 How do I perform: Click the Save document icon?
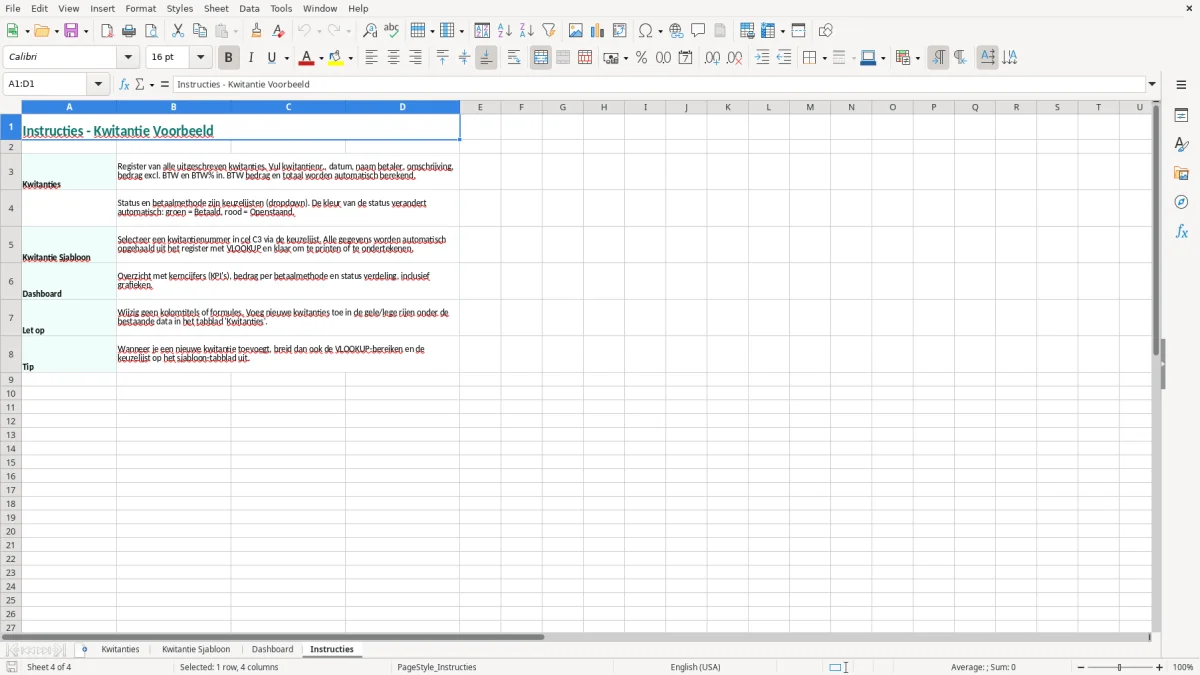click(x=71, y=31)
